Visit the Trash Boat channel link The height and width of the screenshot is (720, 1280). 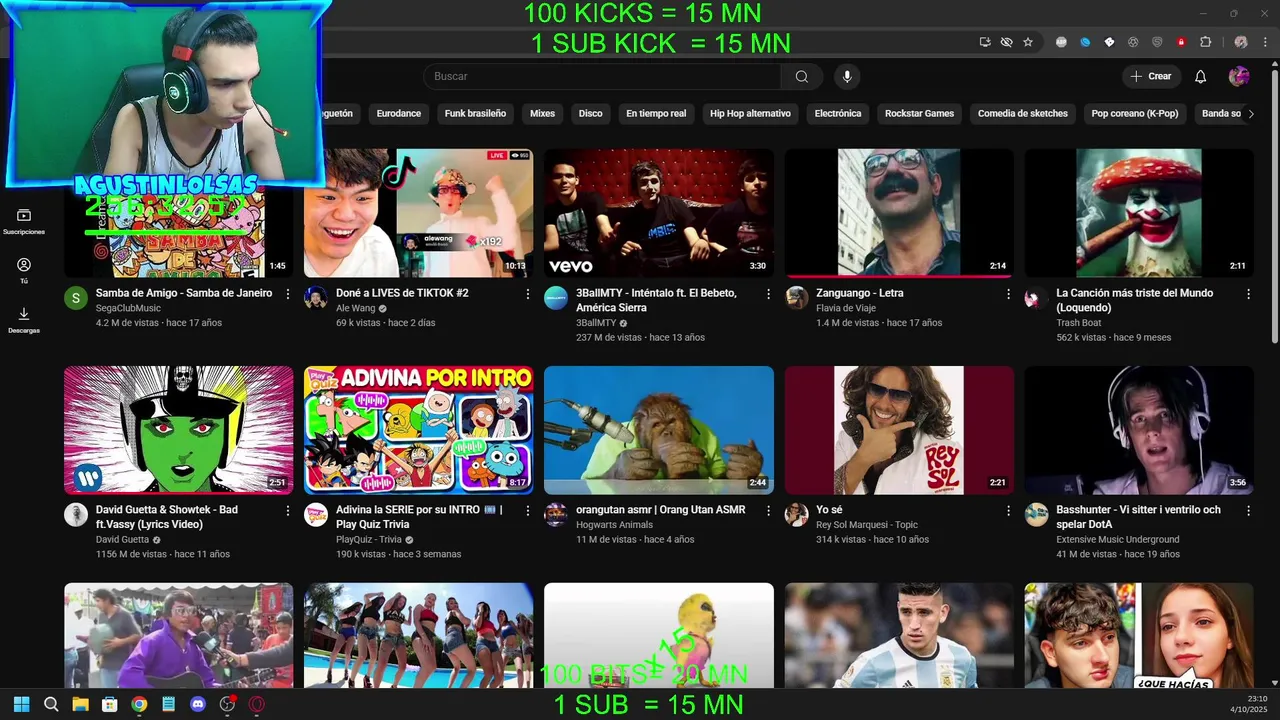pos(1078,323)
